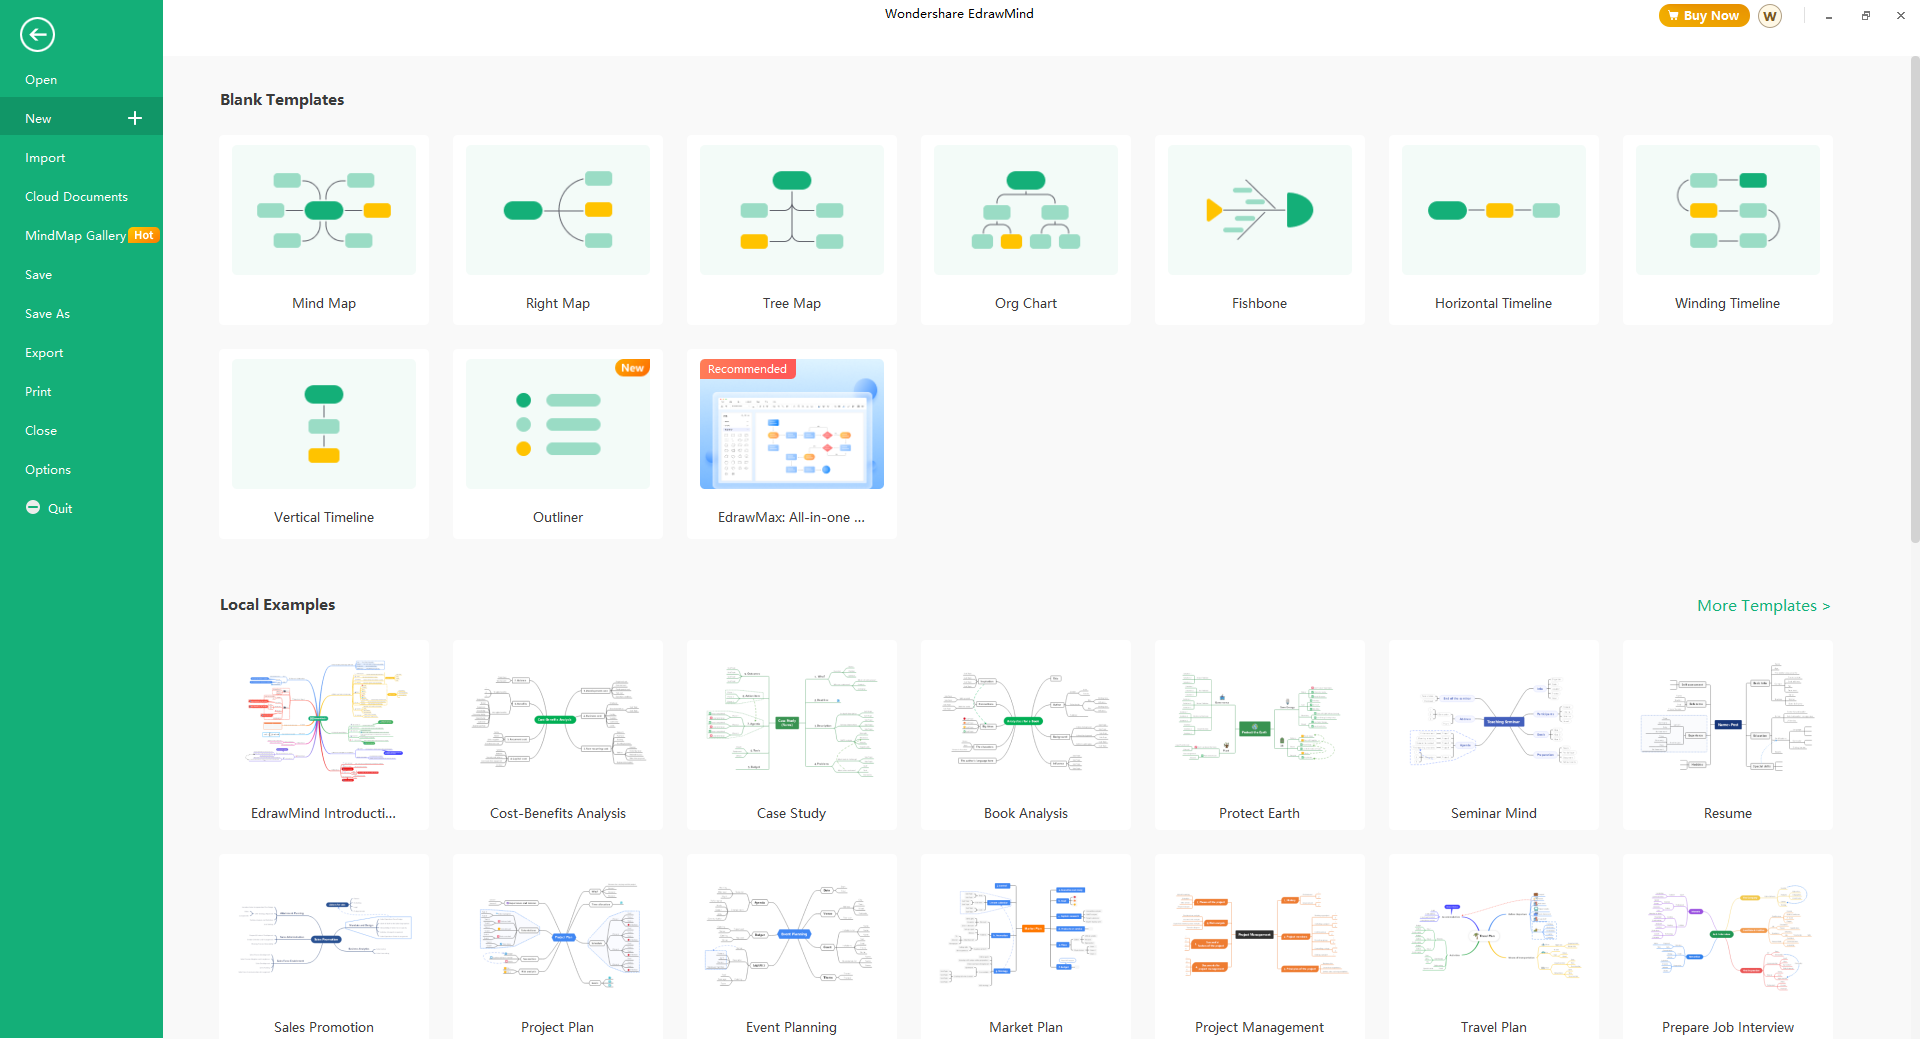Open the Project Management example thumbnail
Screen dimensions: 1920x1039
[1260, 935]
